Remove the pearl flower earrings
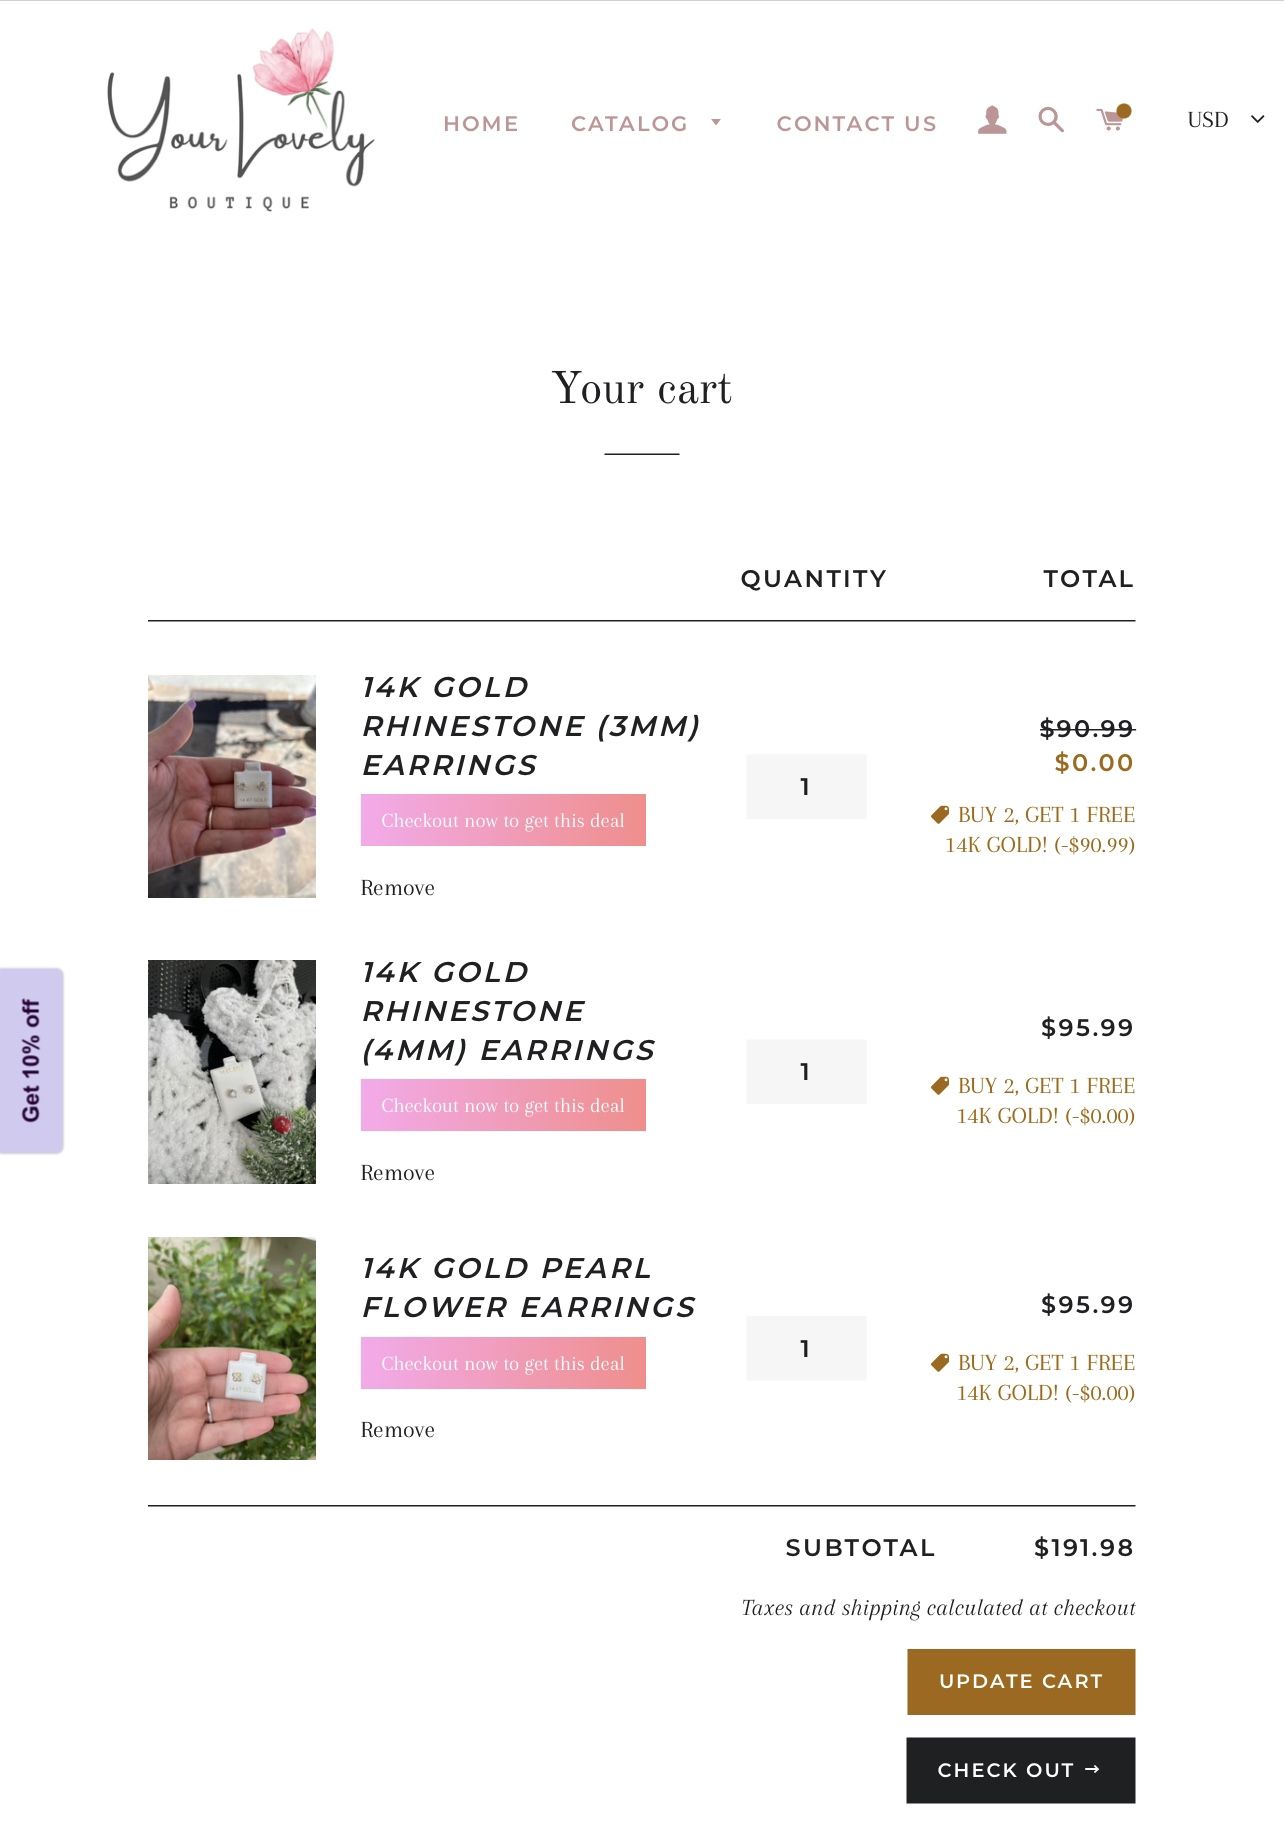The height and width of the screenshot is (1834, 1284). pyautogui.click(x=397, y=1430)
